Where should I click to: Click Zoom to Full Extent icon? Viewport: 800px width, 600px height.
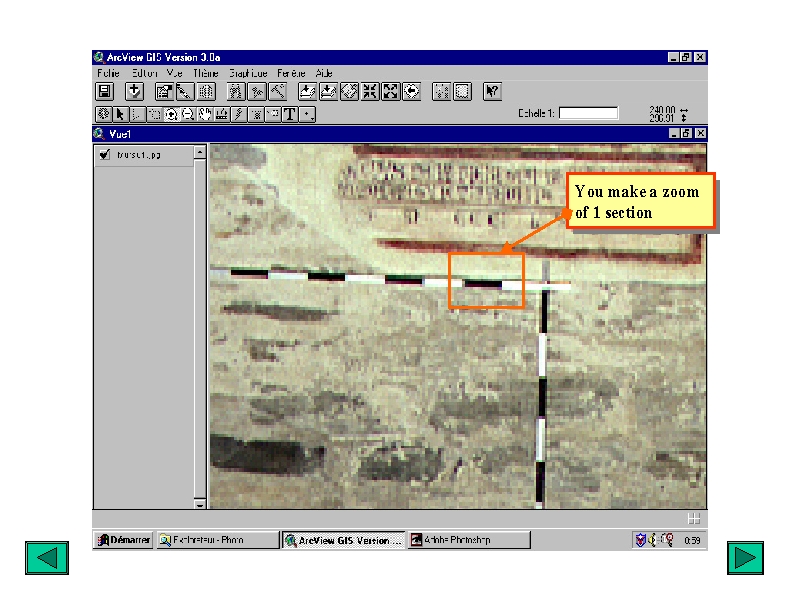click(x=307, y=92)
